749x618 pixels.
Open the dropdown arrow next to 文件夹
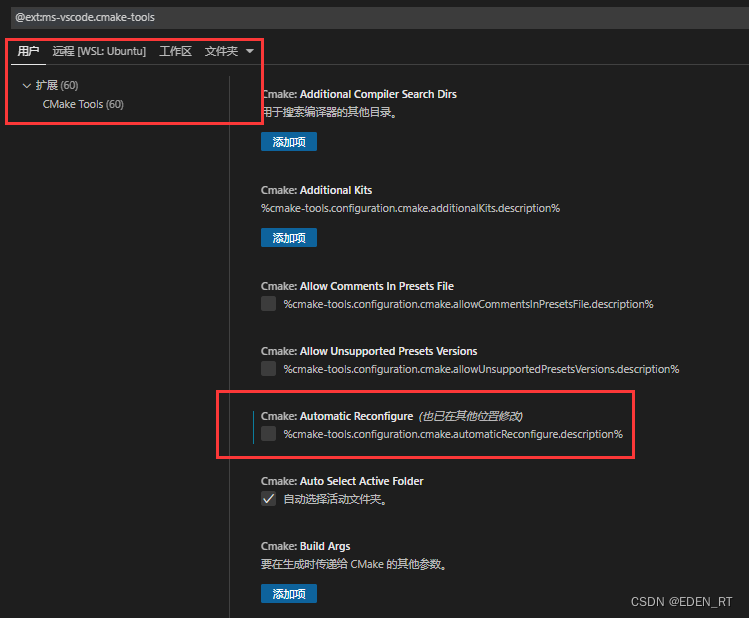tap(250, 51)
